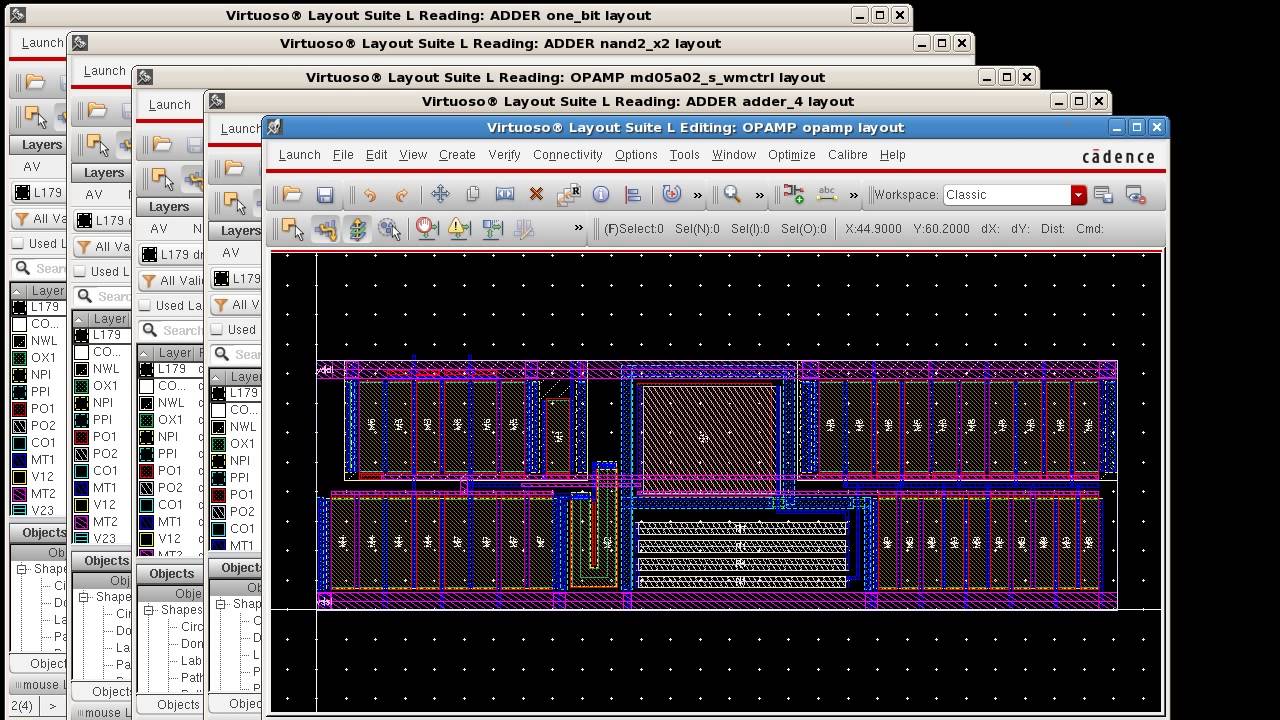Click PO1 red layer swatch in one_bit window
The height and width of the screenshot is (720, 1280).
(19, 409)
